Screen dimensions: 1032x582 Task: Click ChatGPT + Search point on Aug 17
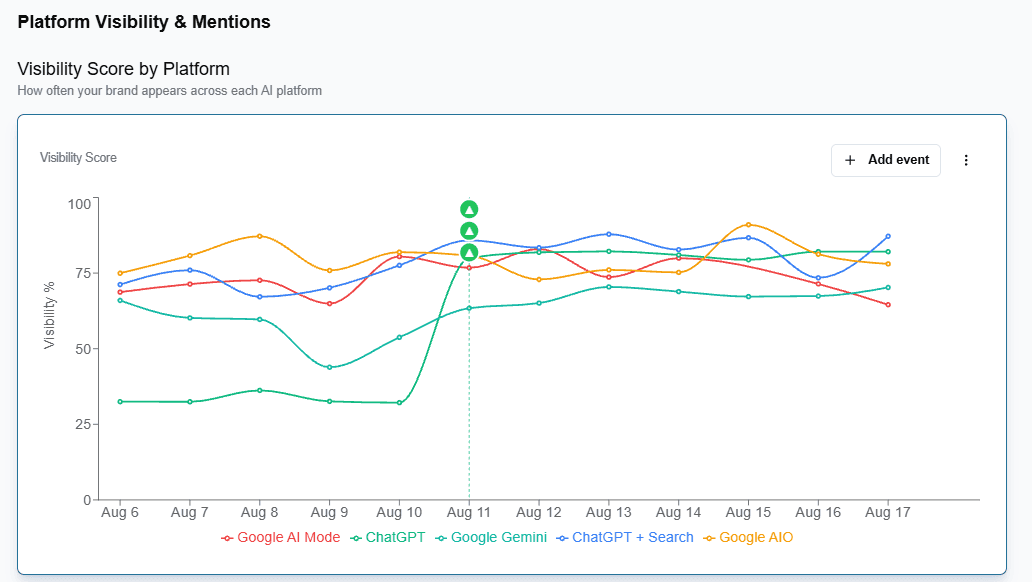coord(888,236)
